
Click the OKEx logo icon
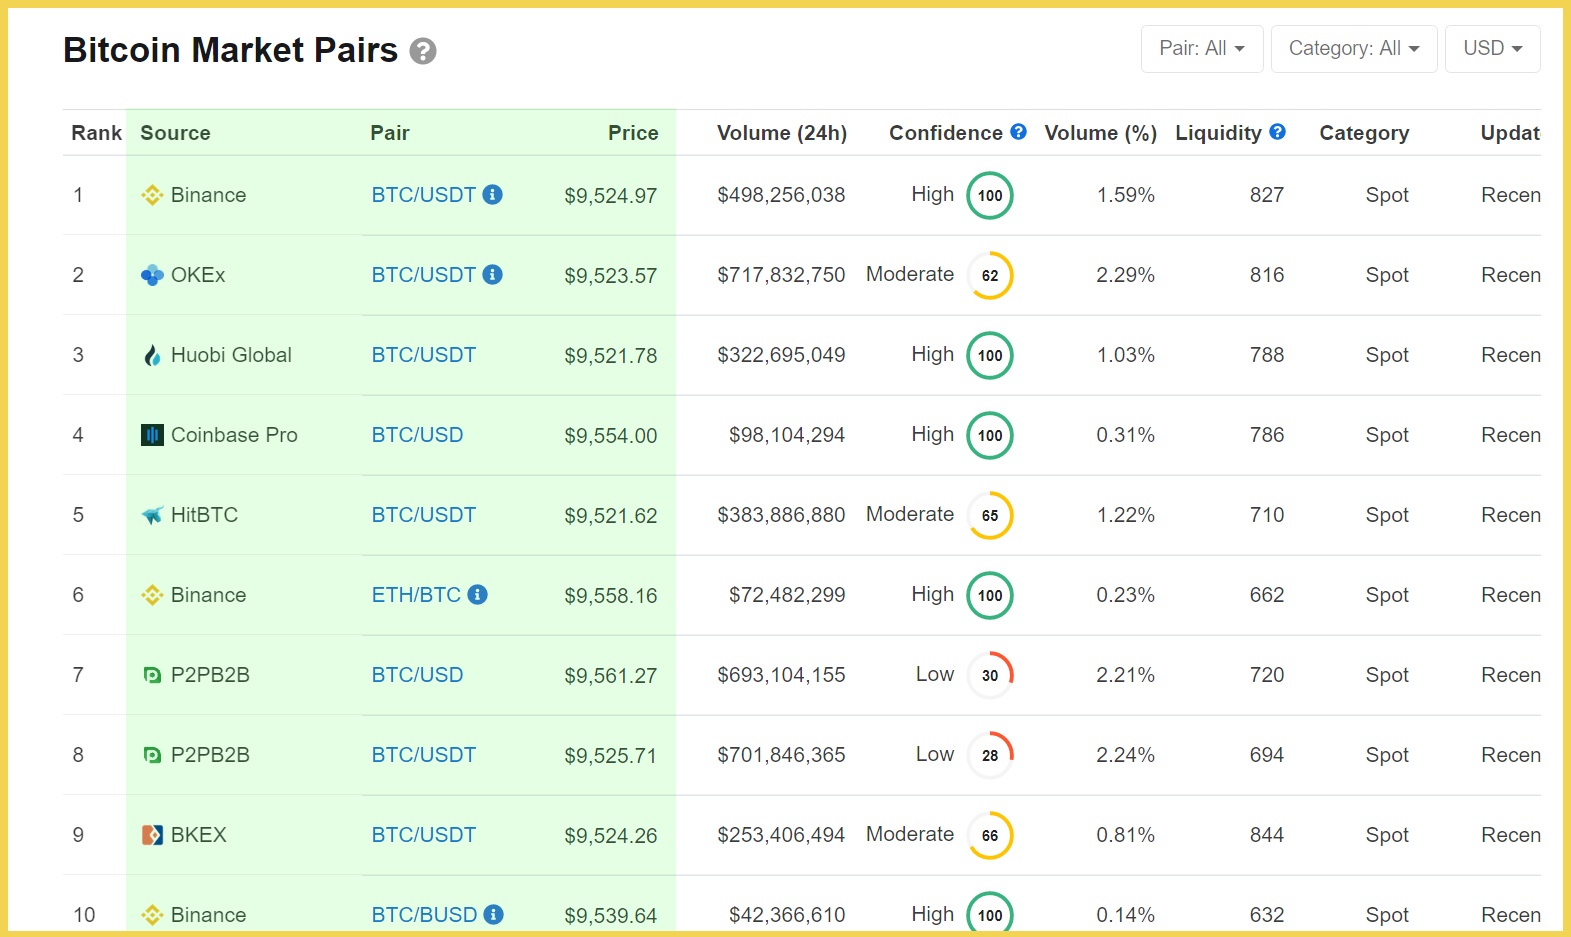152,275
